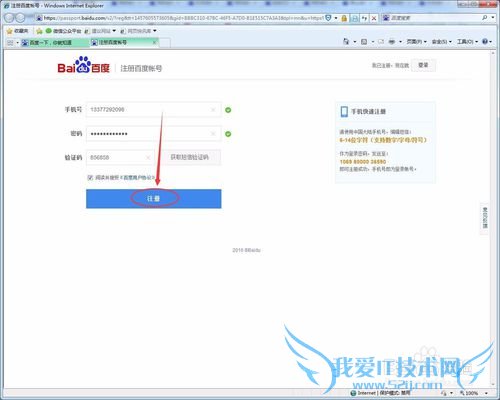Click the Refresh page icon
This screenshot has width=500, height=400.
point(364,18)
